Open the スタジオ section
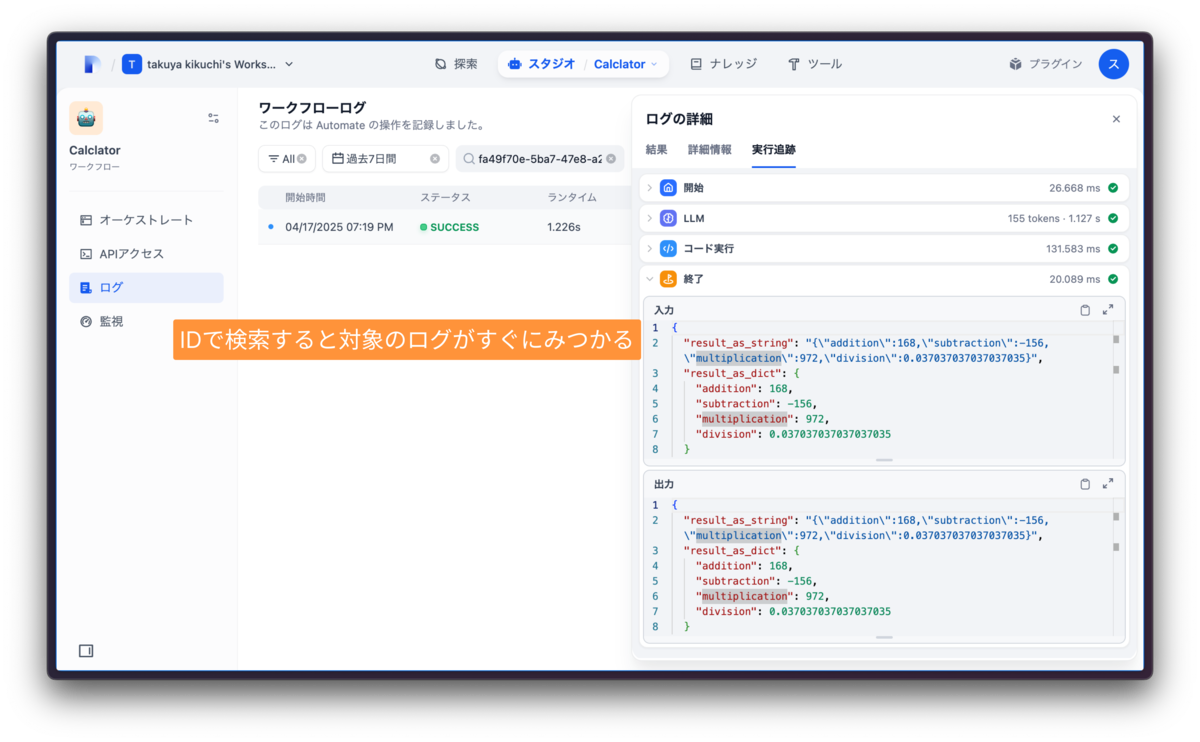The width and height of the screenshot is (1200, 742). (x=541, y=64)
